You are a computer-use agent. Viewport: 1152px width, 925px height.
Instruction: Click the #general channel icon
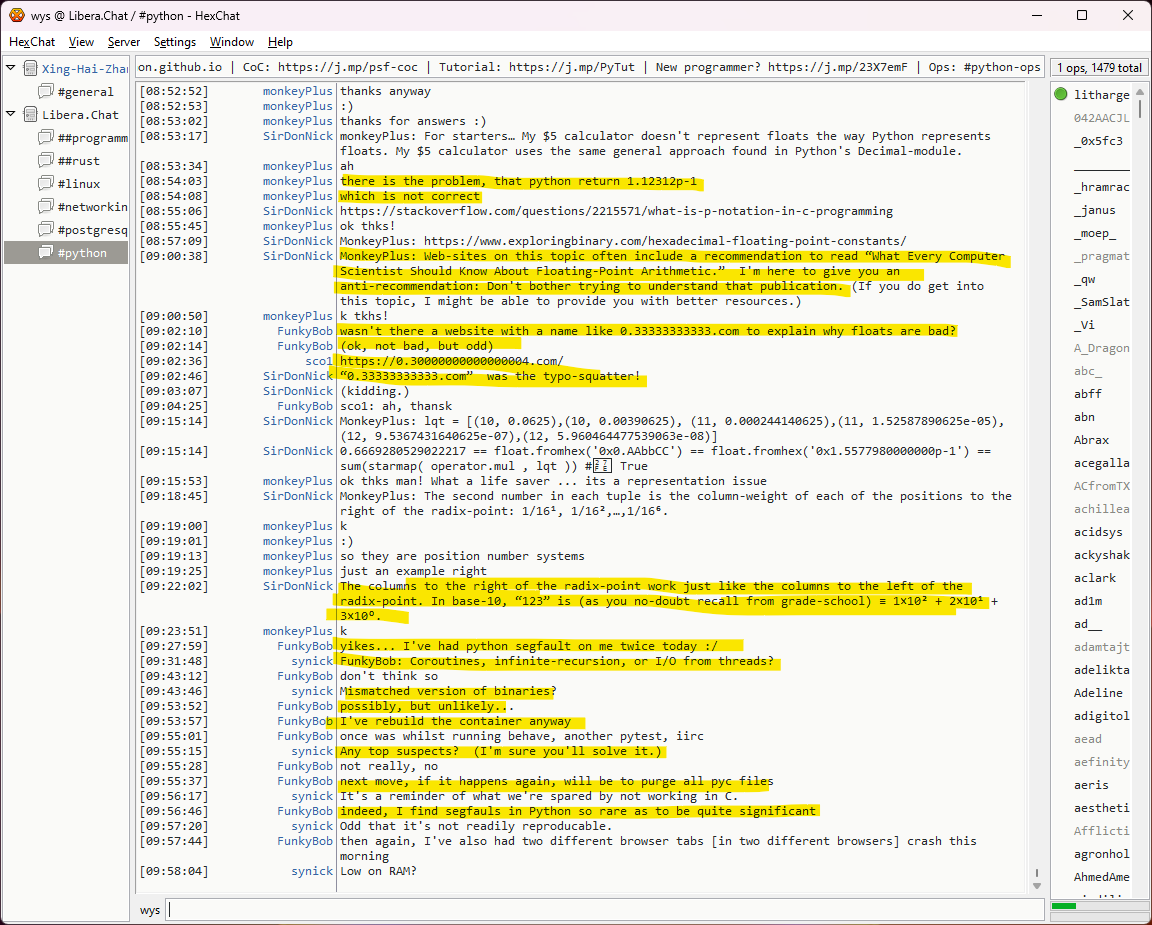45,92
